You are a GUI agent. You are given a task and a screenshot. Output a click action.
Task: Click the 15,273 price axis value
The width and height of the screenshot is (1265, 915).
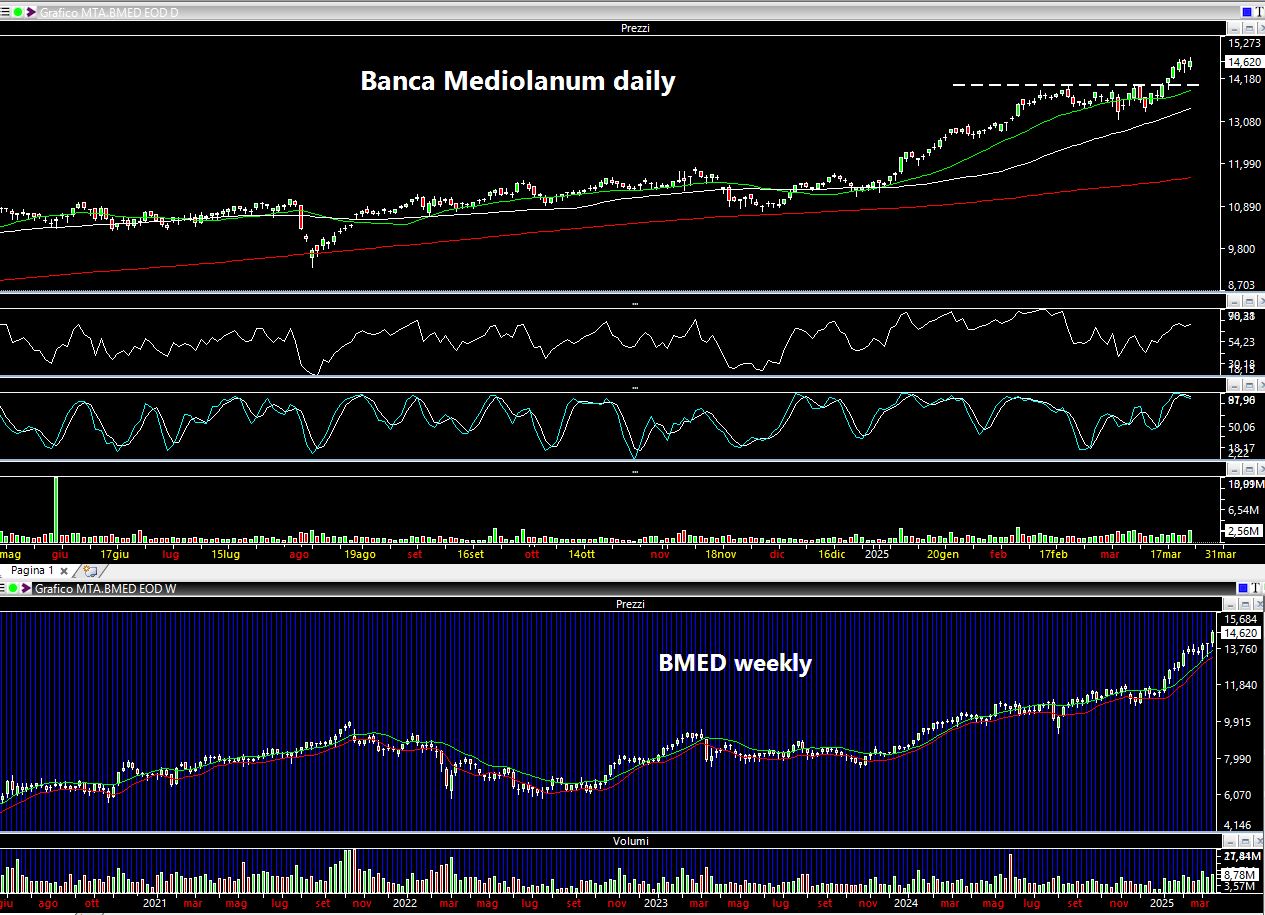(1243, 44)
